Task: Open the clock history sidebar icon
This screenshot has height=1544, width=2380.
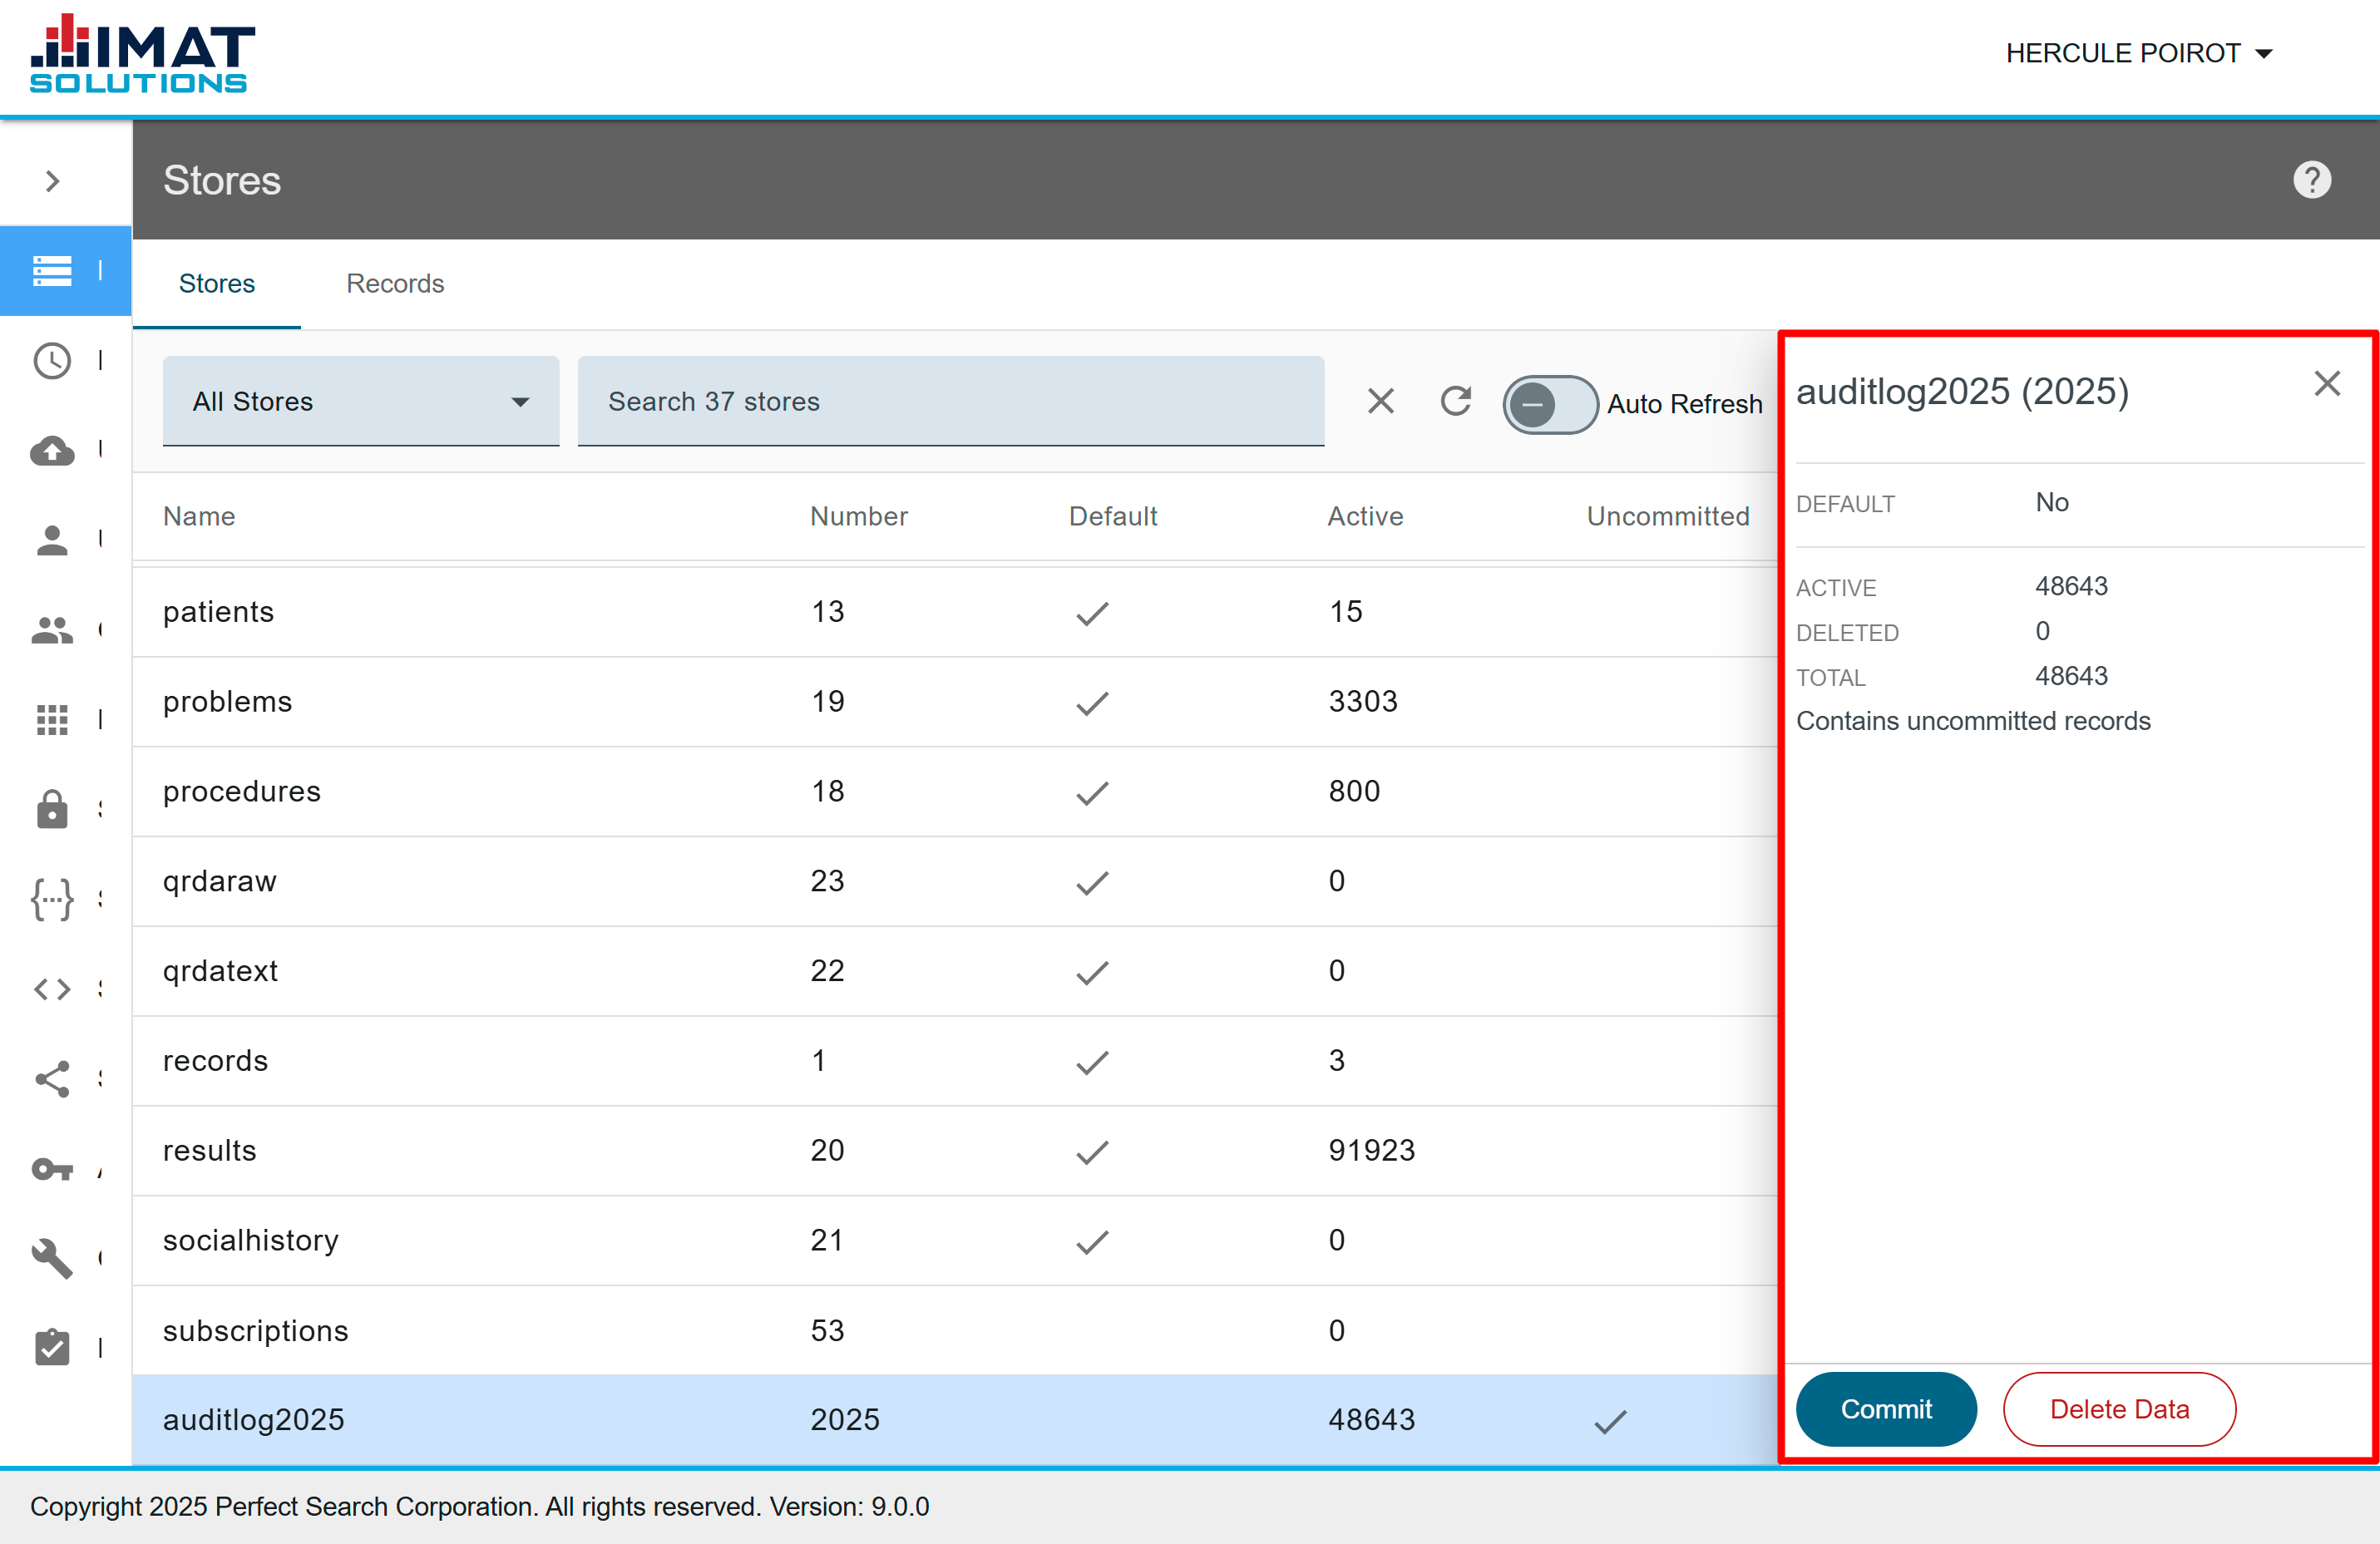Action: [x=52, y=360]
